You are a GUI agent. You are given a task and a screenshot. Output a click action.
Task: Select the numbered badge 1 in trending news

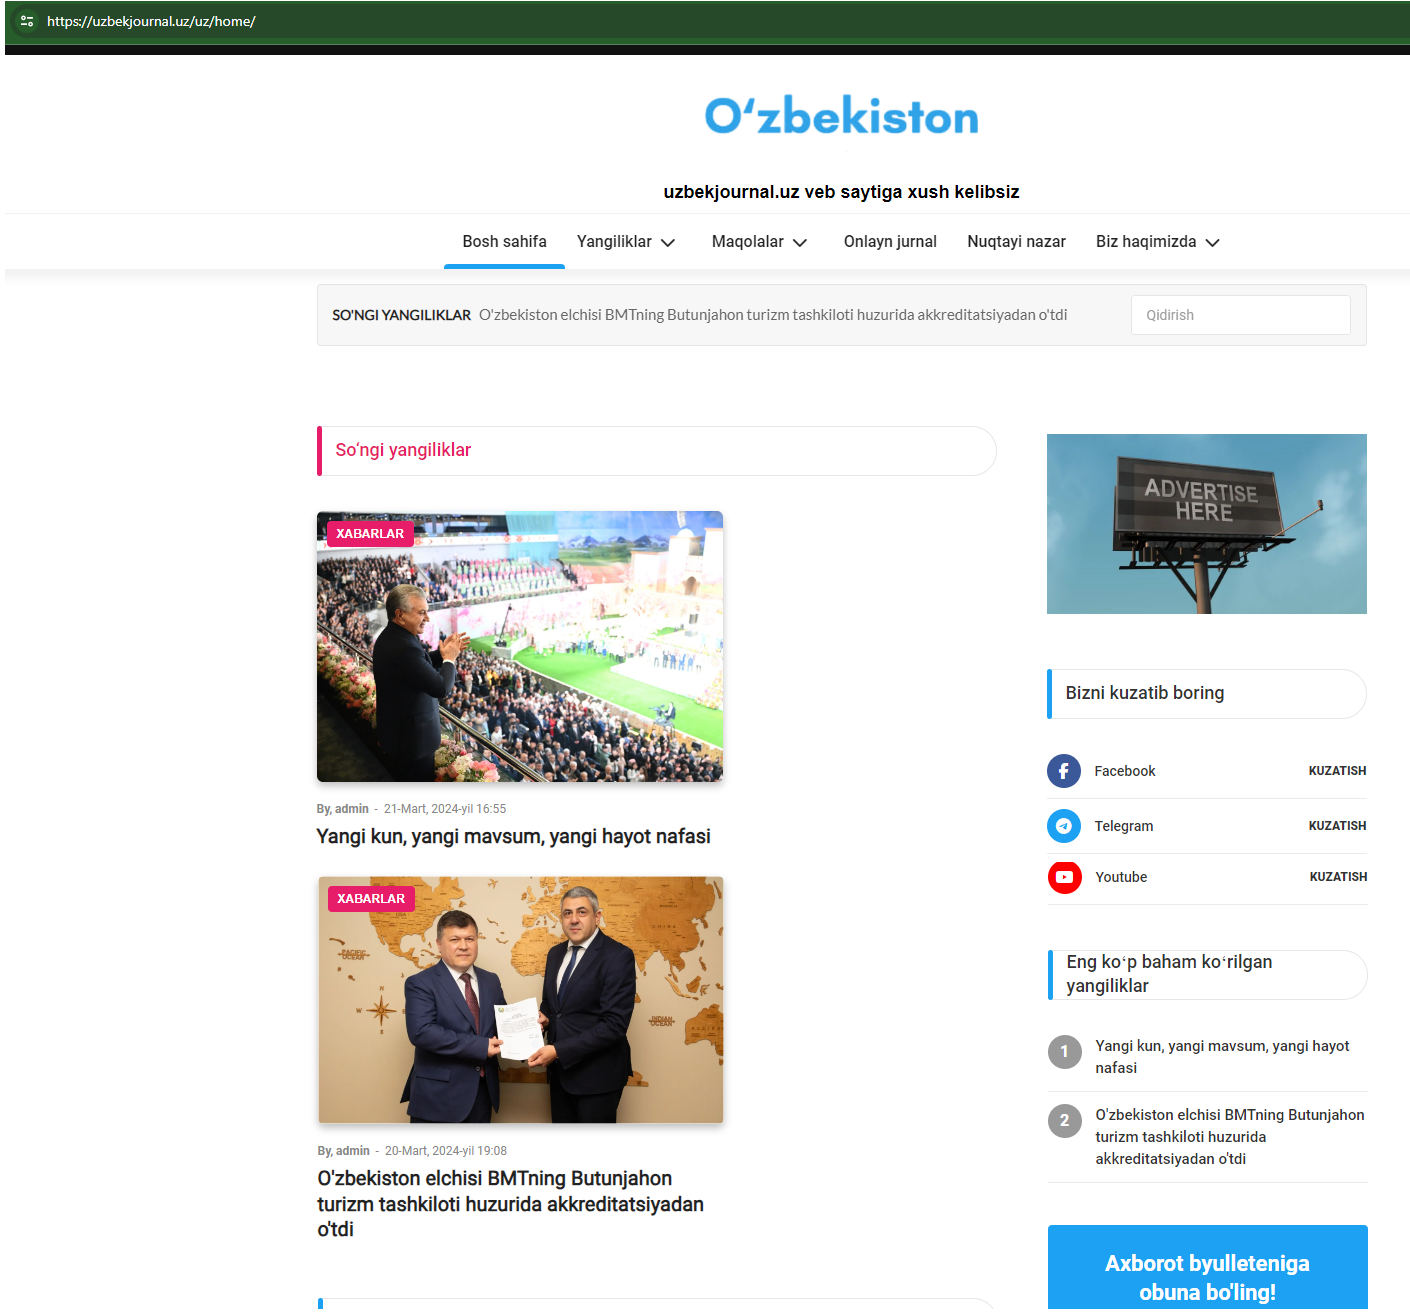(x=1065, y=1052)
